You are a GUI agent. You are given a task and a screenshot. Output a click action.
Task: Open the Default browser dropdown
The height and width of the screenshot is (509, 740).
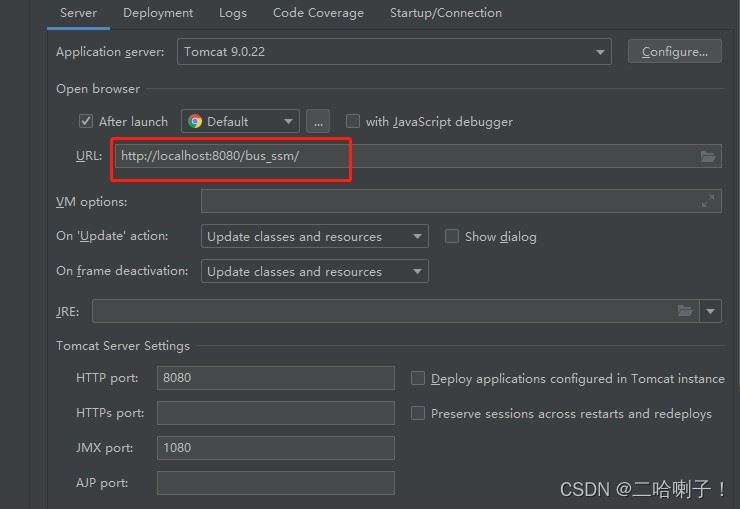(x=240, y=121)
